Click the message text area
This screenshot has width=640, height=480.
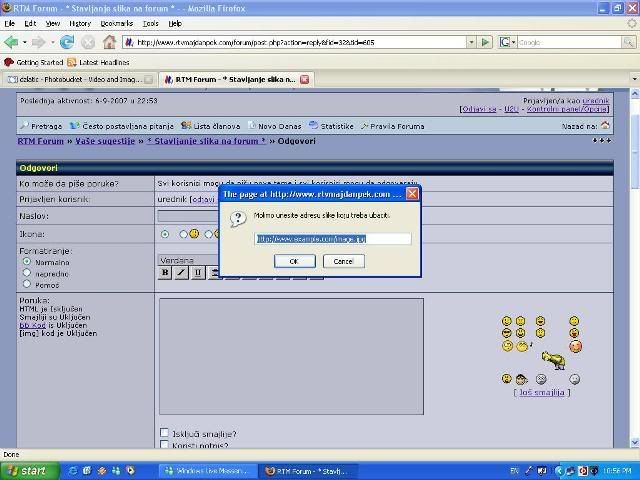[291, 356]
